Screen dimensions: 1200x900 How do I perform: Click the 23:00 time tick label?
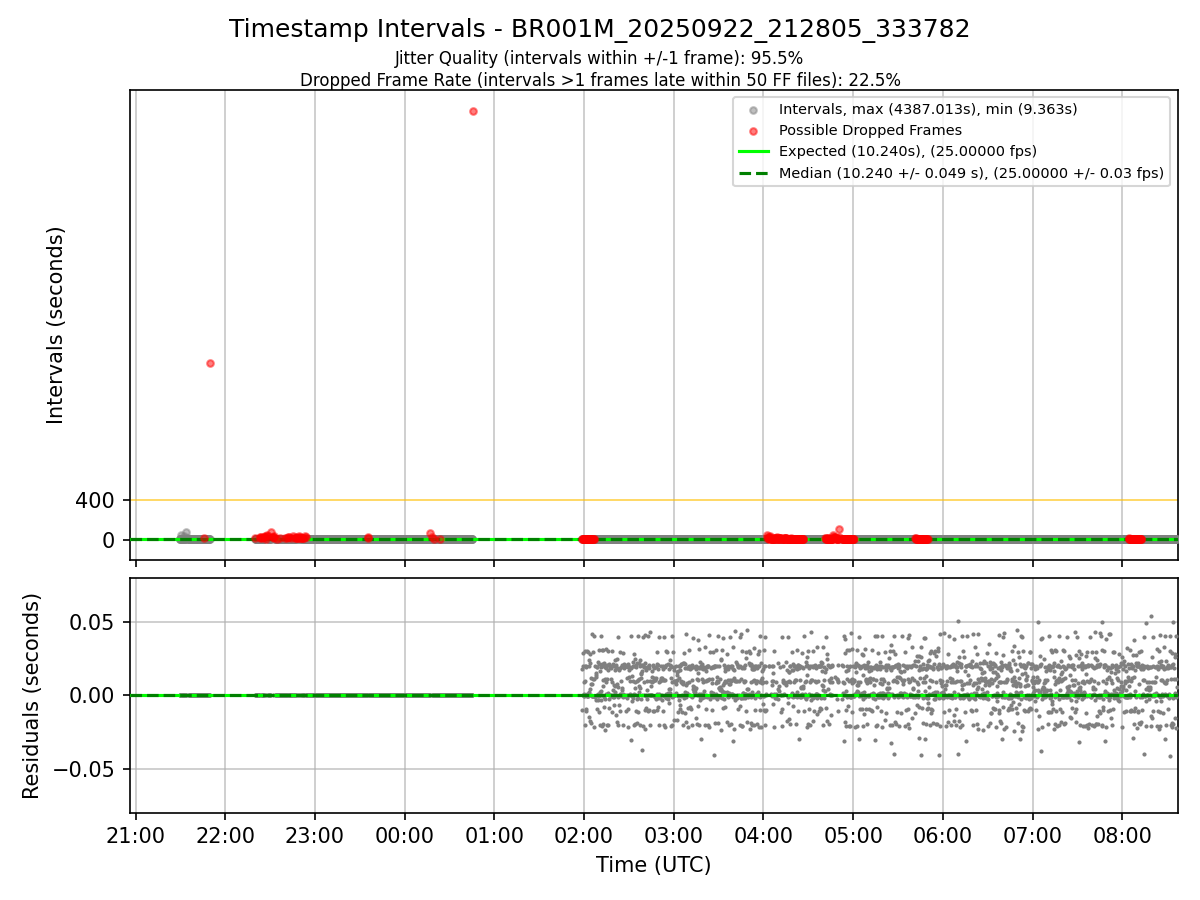point(315,834)
